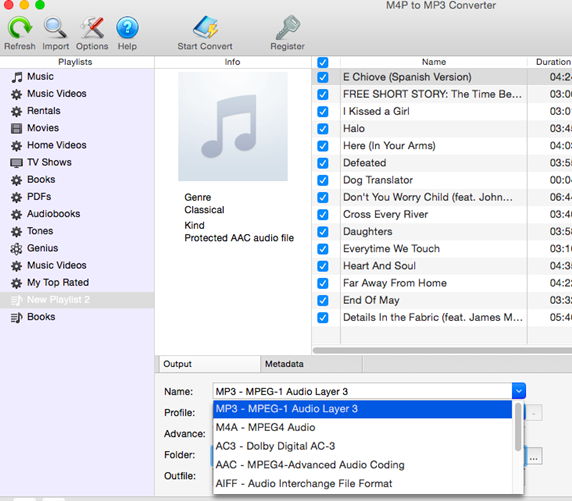Select Details In the Fabric track
572x501 pixels.
[x=441, y=317]
